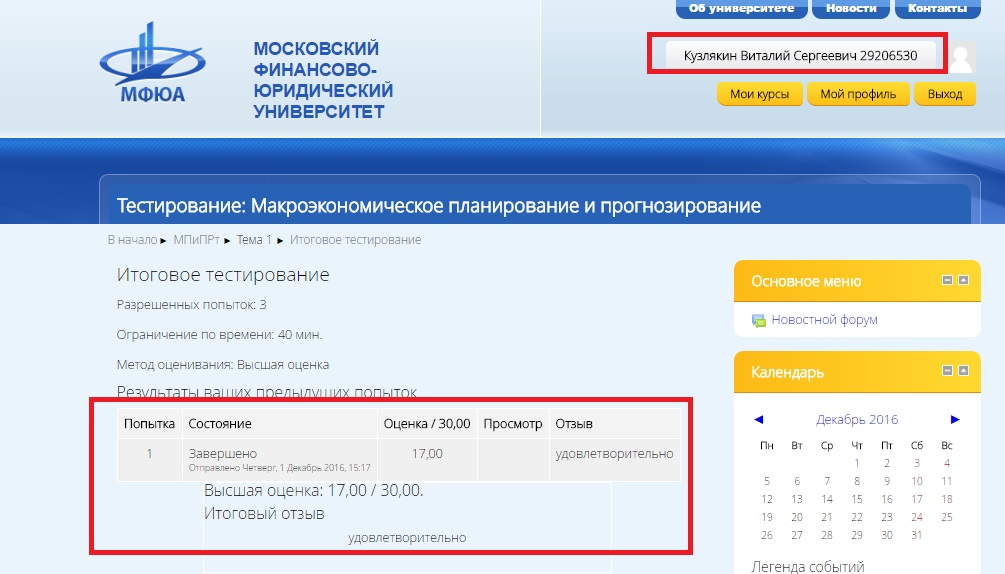Open the user profile avatar picture
Image resolution: width=1005 pixels, height=574 pixels.
[960, 57]
